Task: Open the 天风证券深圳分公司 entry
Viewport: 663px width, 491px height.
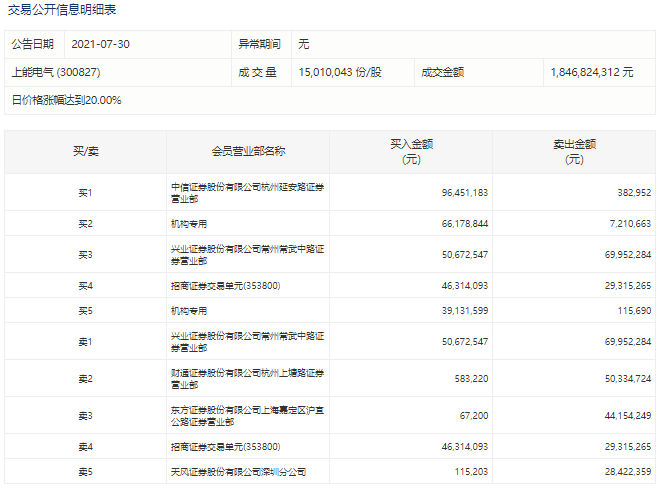Action: (x=238, y=471)
